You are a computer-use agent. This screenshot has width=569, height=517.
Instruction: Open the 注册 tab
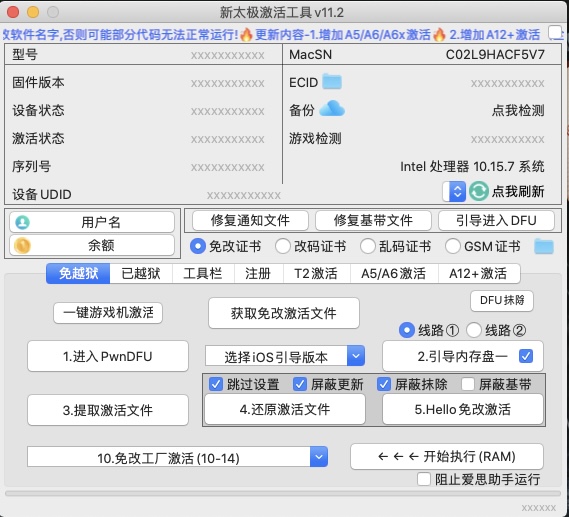tap(258, 274)
